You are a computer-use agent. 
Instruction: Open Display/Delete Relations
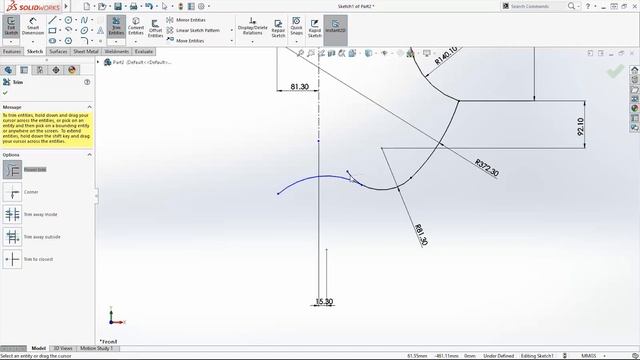coord(253,27)
